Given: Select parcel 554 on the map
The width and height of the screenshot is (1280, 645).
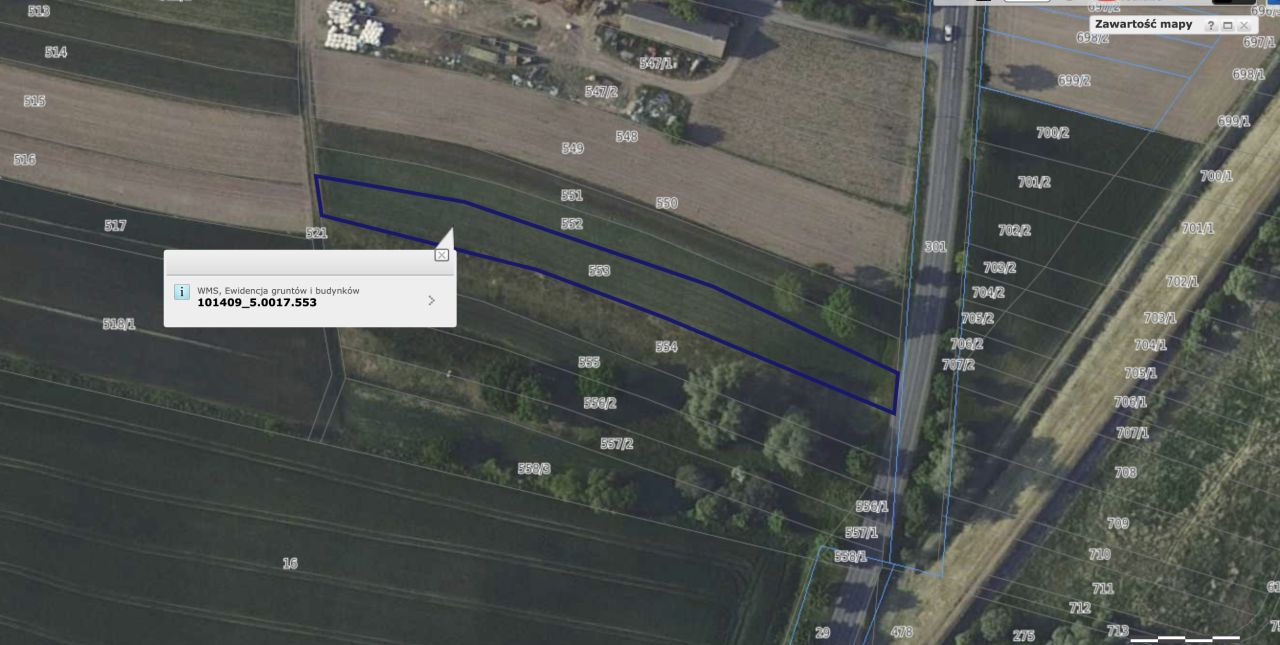Looking at the screenshot, I should (x=666, y=347).
